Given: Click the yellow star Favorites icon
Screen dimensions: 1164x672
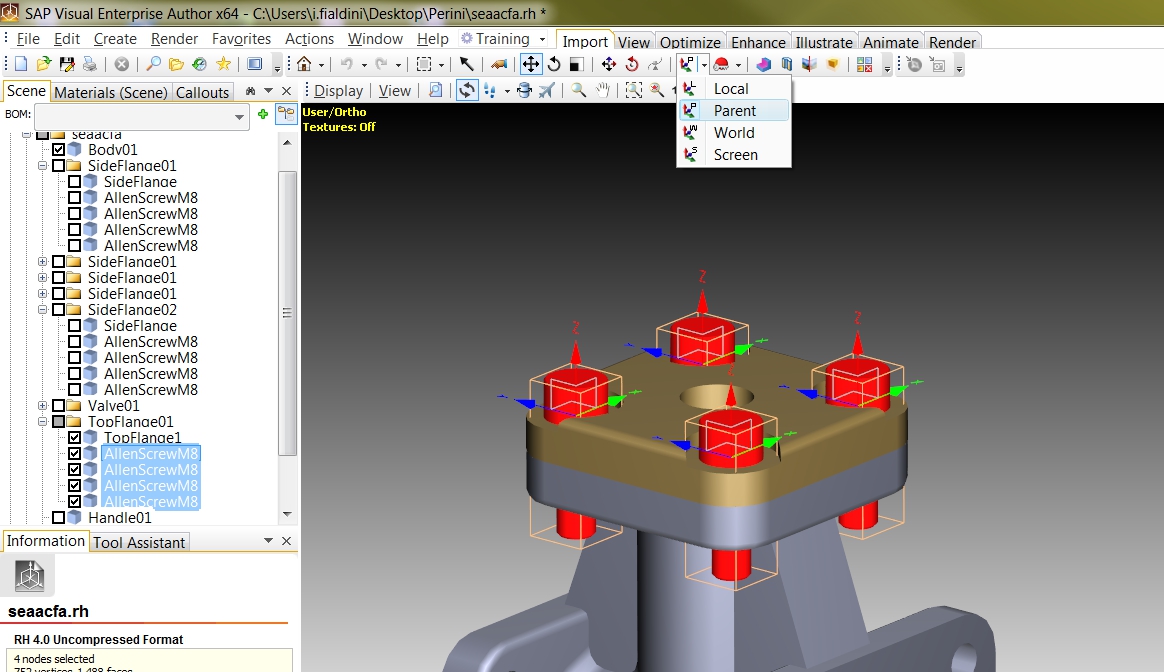Looking at the screenshot, I should [x=223, y=65].
